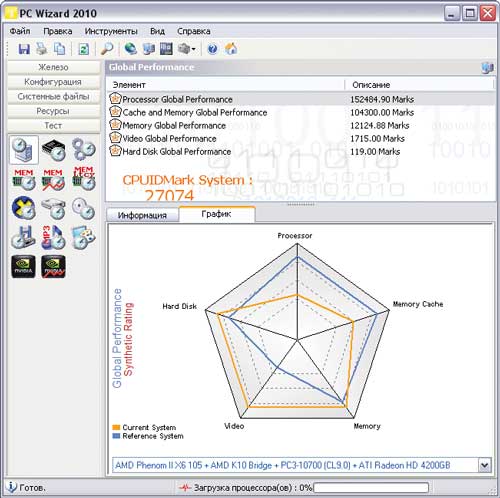Click the gray briefcase tools toolbar icon
The width and height of the screenshot is (500, 498).
pos(184,49)
